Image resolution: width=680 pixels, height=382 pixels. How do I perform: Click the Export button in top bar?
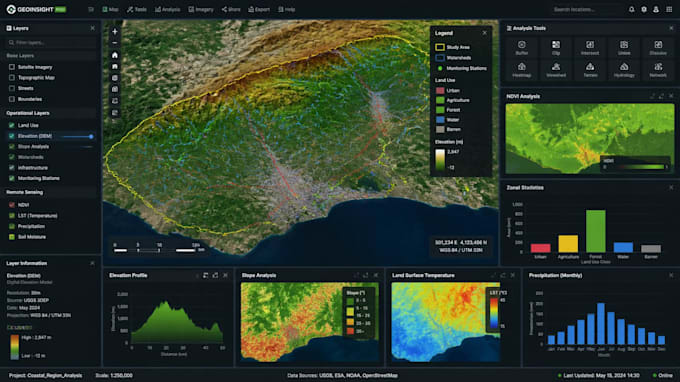point(259,9)
